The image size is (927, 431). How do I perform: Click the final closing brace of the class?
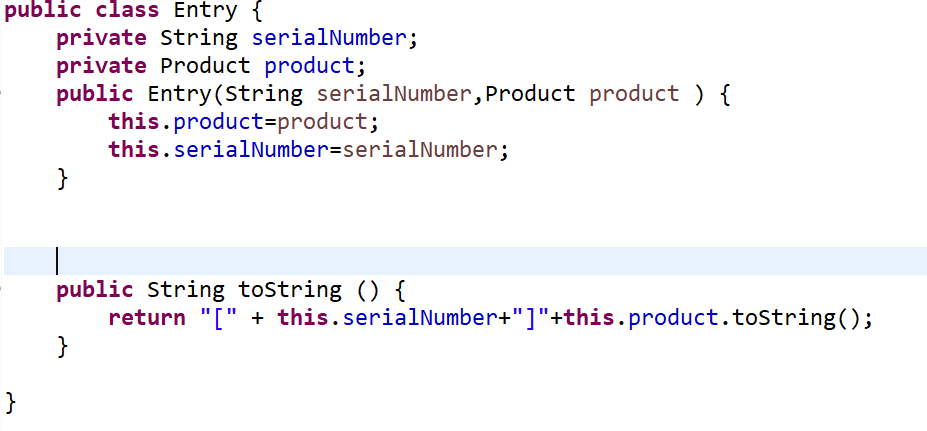click(x=11, y=402)
